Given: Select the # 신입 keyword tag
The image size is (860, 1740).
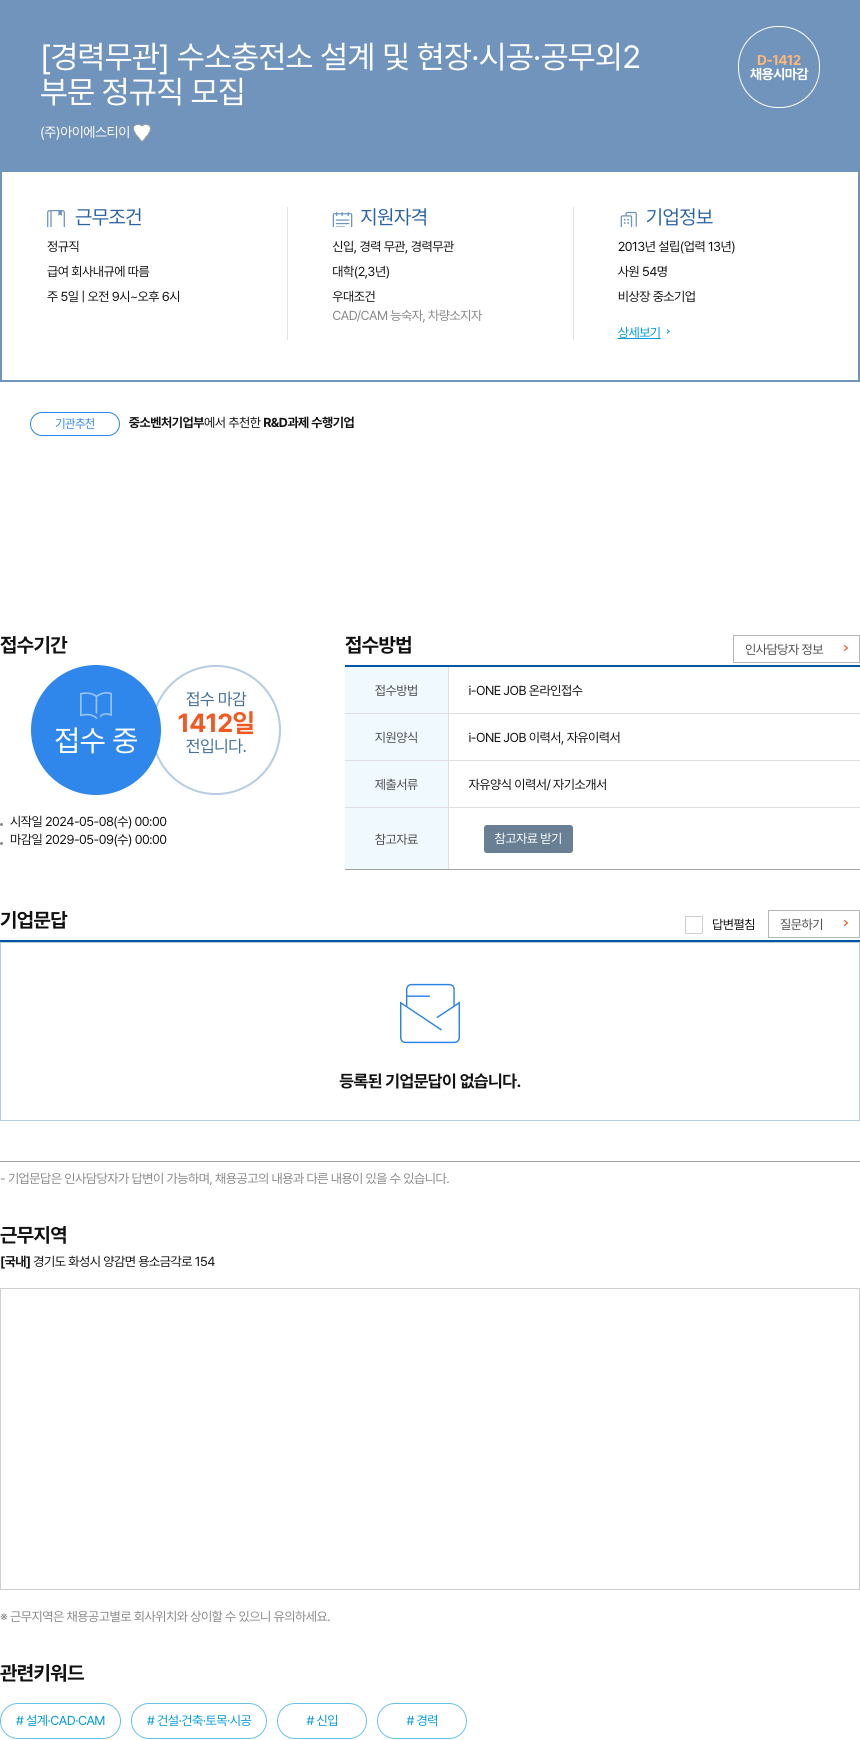Looking at the screenshot, I should point(322,1721).
